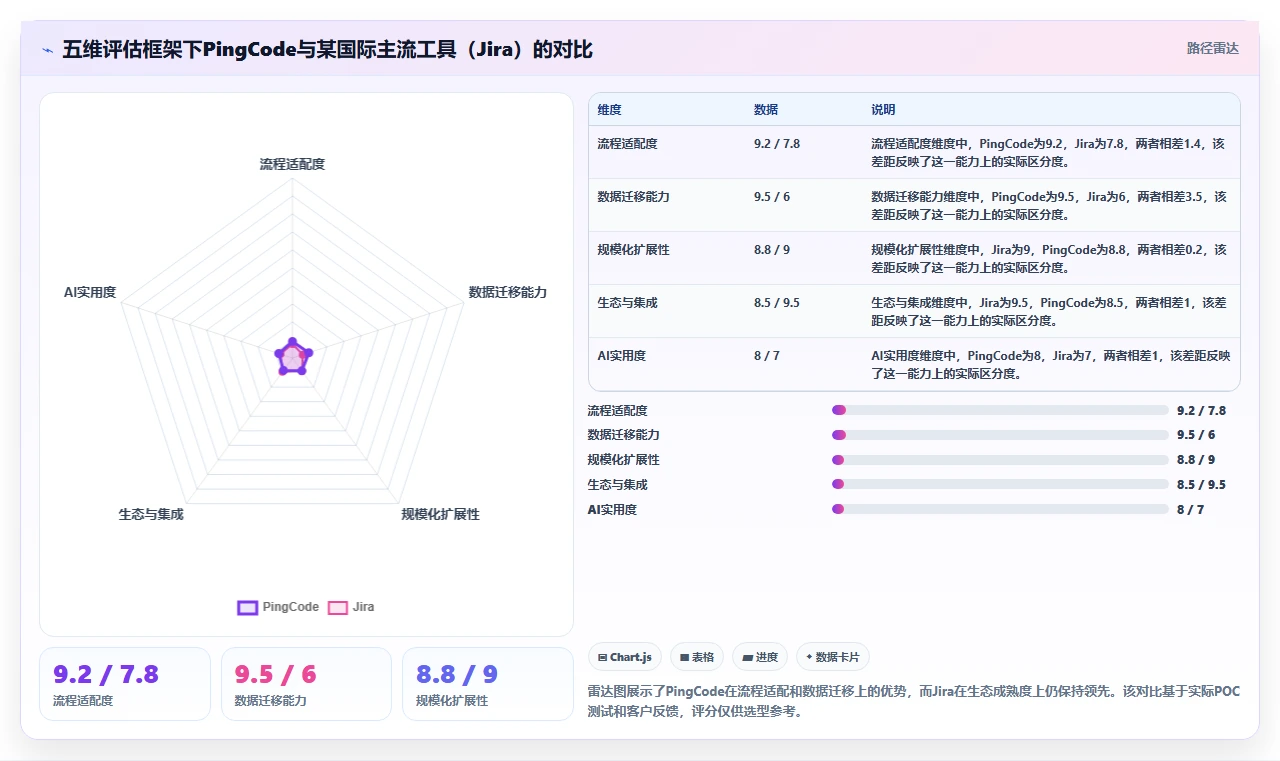Image resolution: width=1280 pixels, height=761 pixels.
Task: Toggle the Jira legend swatch
Action: [x=338, y=607]
